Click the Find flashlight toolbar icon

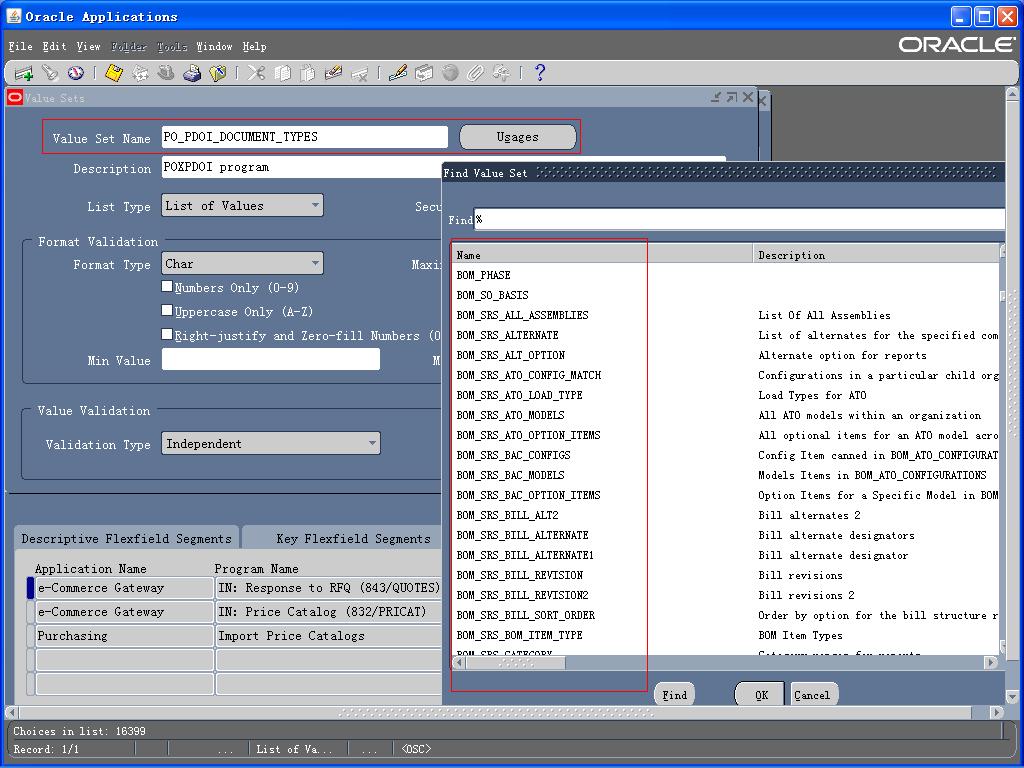tap(50, 73)
